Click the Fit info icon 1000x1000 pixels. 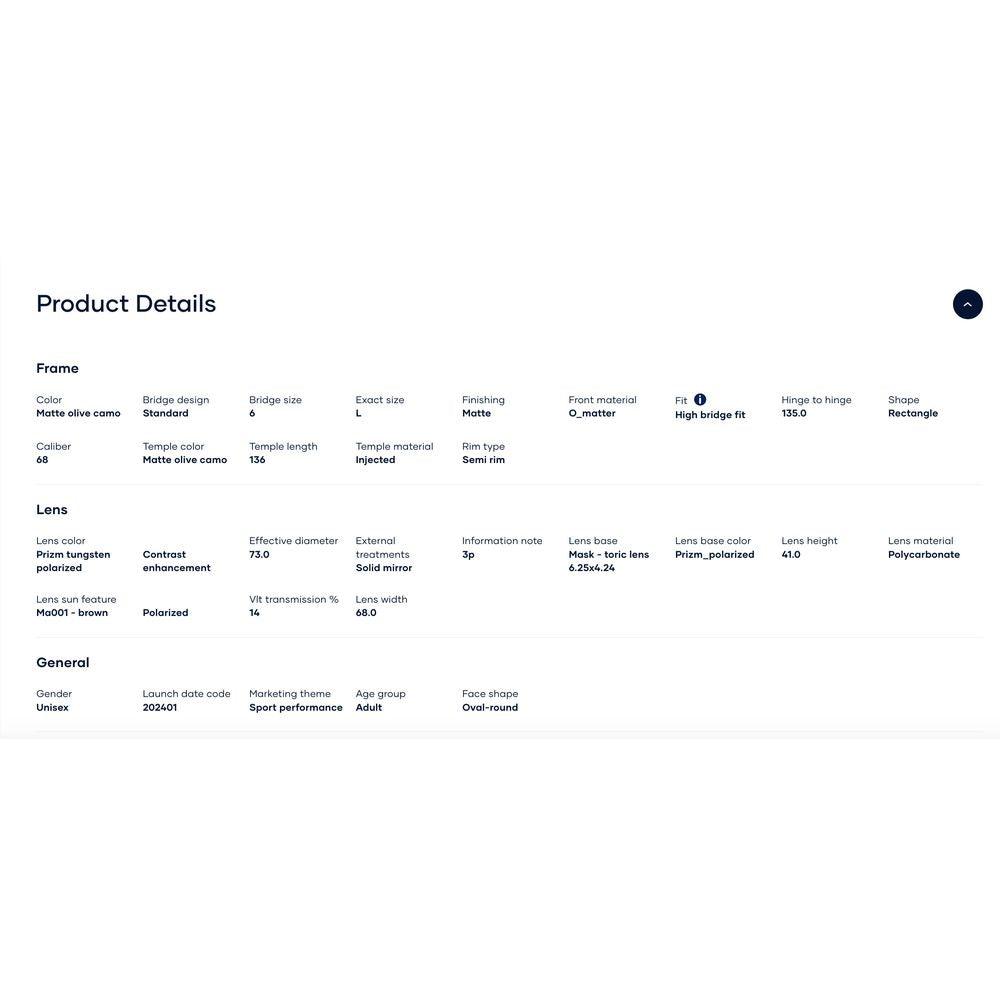700,400
